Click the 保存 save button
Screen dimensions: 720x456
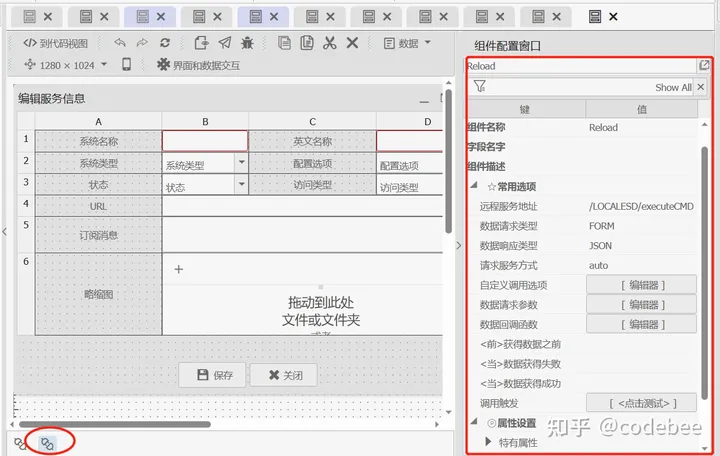tap(212, 375)
